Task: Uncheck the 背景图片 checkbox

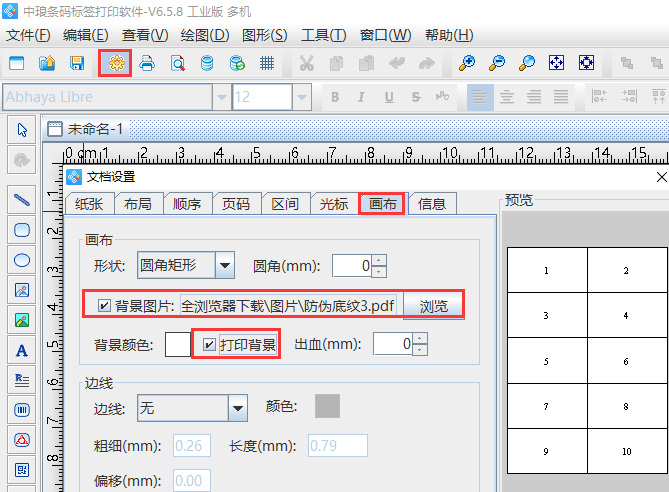Action: click(105, 305)
